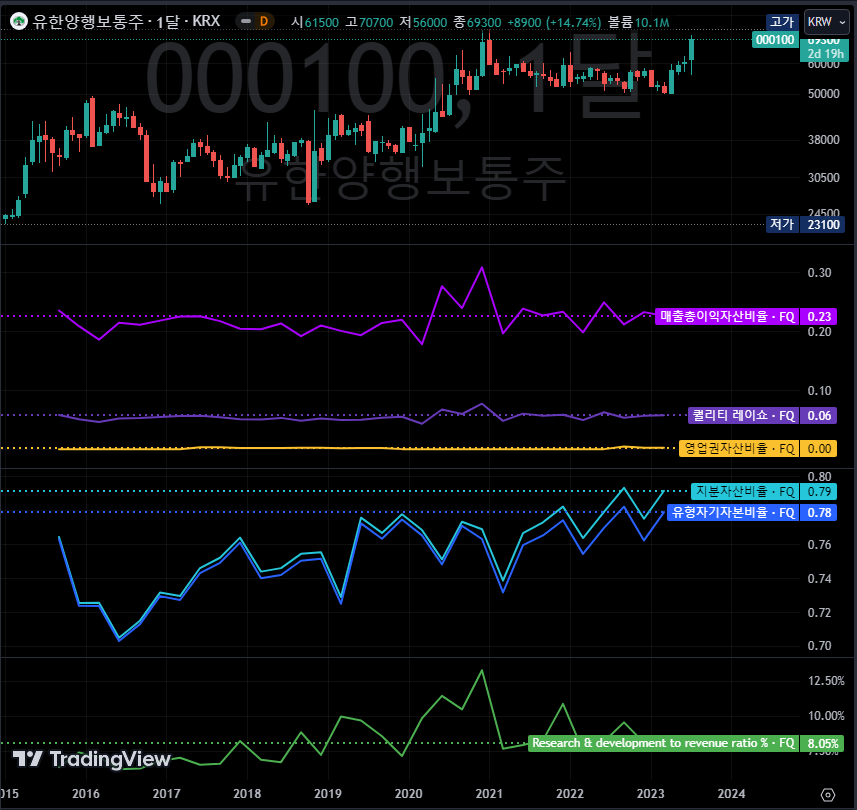Click the 0.76 axis label in equity pane
857x810 pixels.
(819, 544)
